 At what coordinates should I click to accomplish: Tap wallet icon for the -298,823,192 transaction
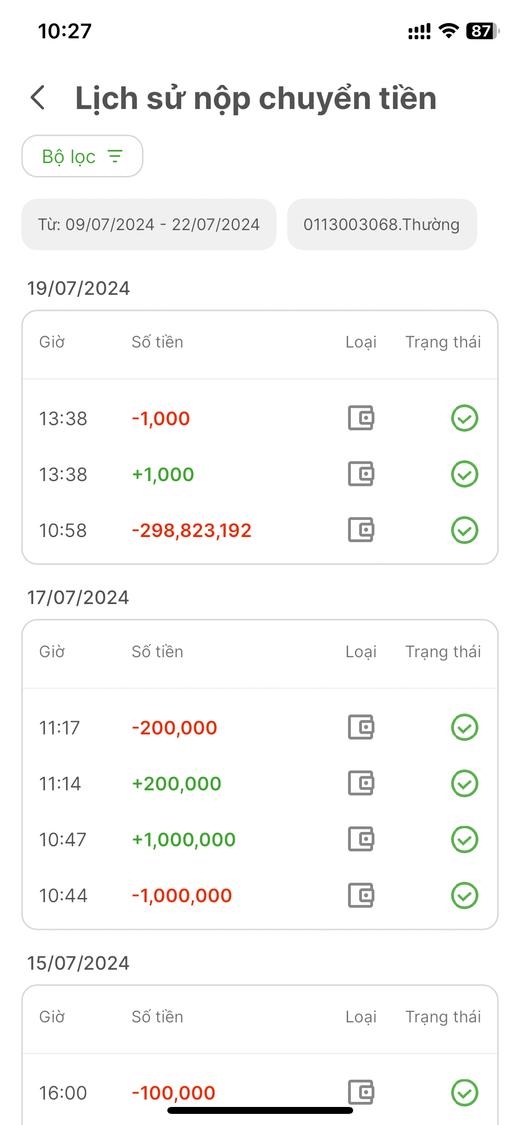point(361,530)
